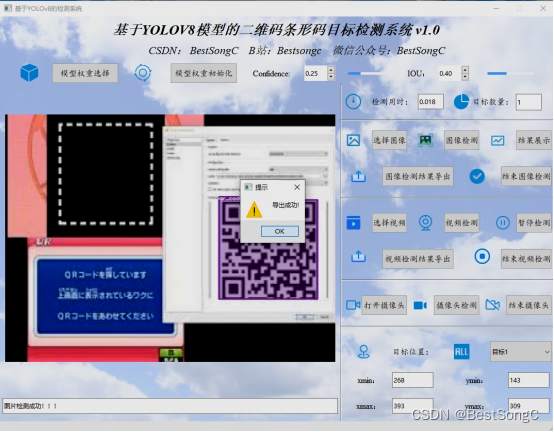Click the location pin target position icon
The height and width of the screenshot is (432, 554).
pyautogui.click(x=364, y=352)
